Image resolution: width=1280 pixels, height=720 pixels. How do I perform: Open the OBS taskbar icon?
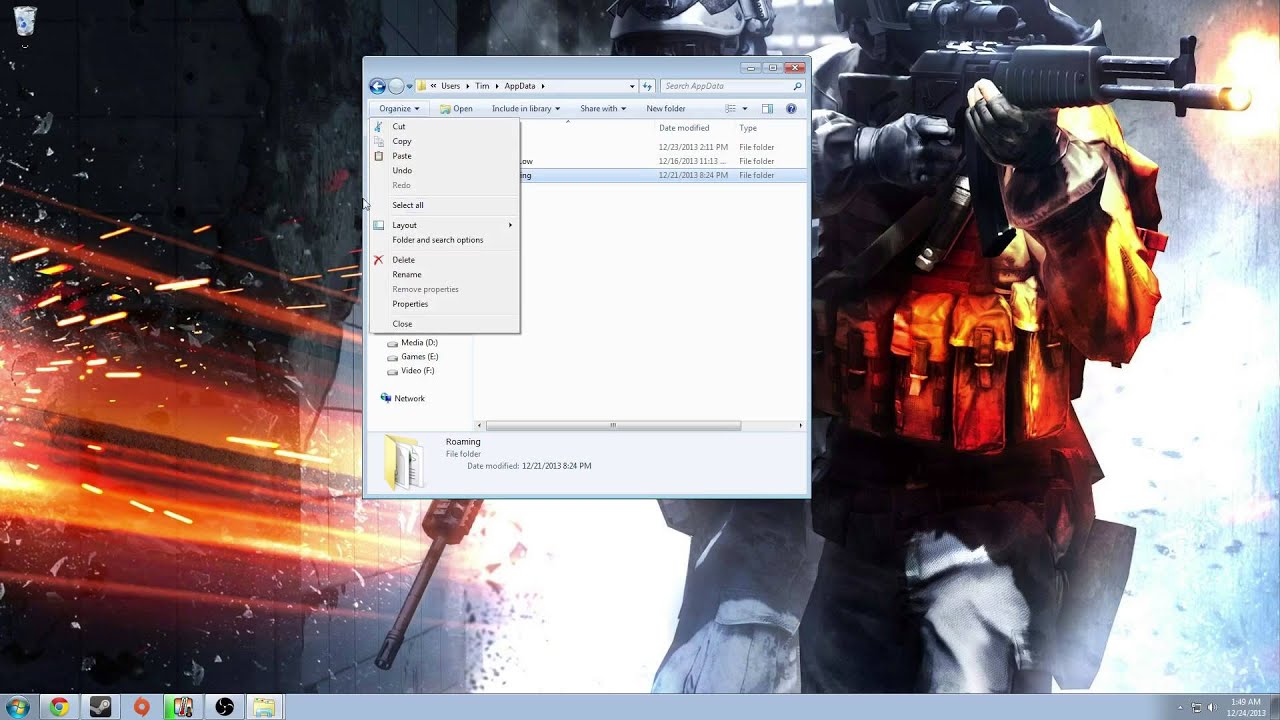pyautogui.click(x=224, y=707)
